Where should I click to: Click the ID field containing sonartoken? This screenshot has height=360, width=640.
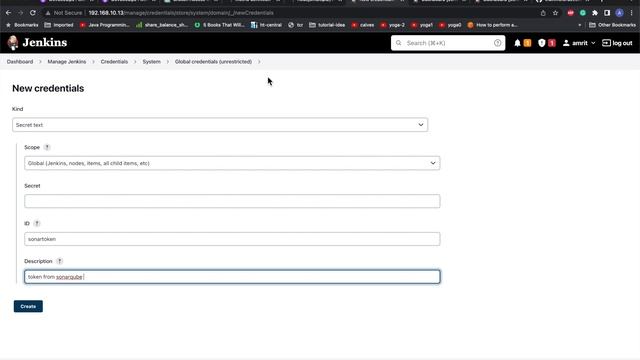tap(232, 239)
